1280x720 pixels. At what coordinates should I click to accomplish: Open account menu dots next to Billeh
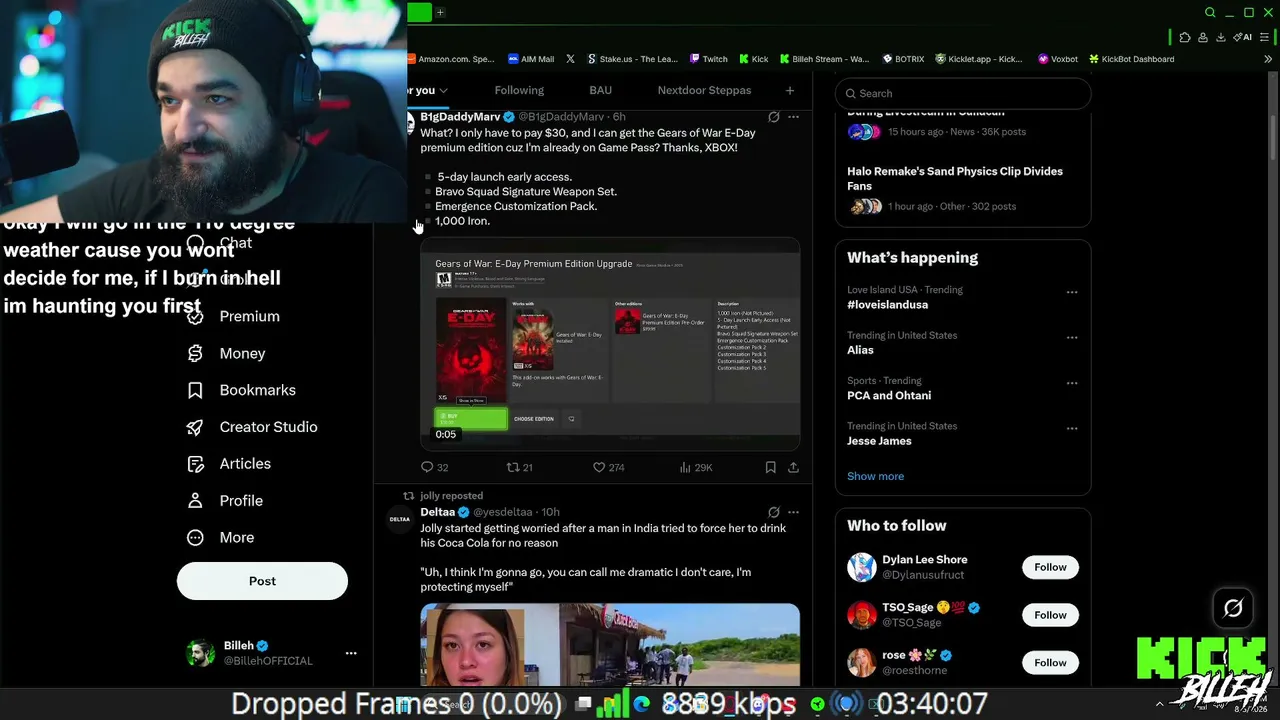click(x=351, y=653)
